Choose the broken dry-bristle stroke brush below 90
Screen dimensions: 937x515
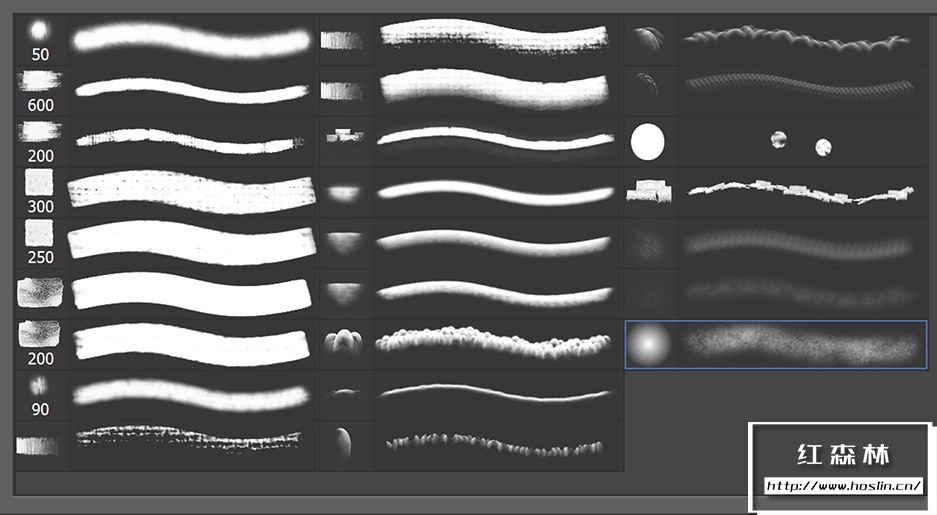[166, 446]
